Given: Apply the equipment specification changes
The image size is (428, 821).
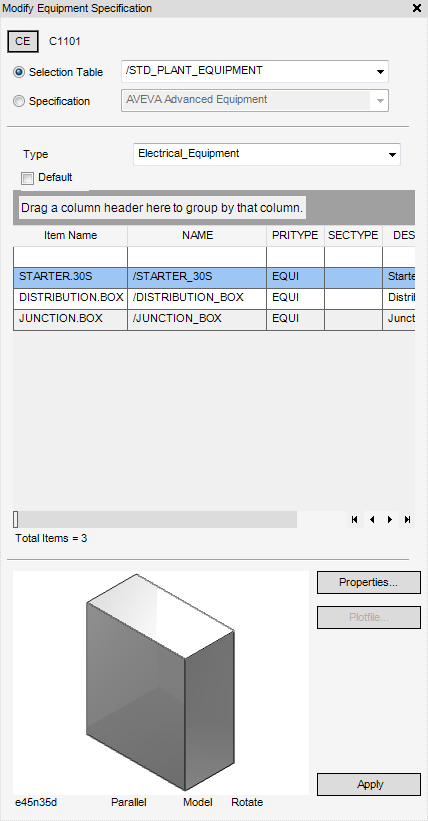Looking at the screenshot, I should point(368,784).
